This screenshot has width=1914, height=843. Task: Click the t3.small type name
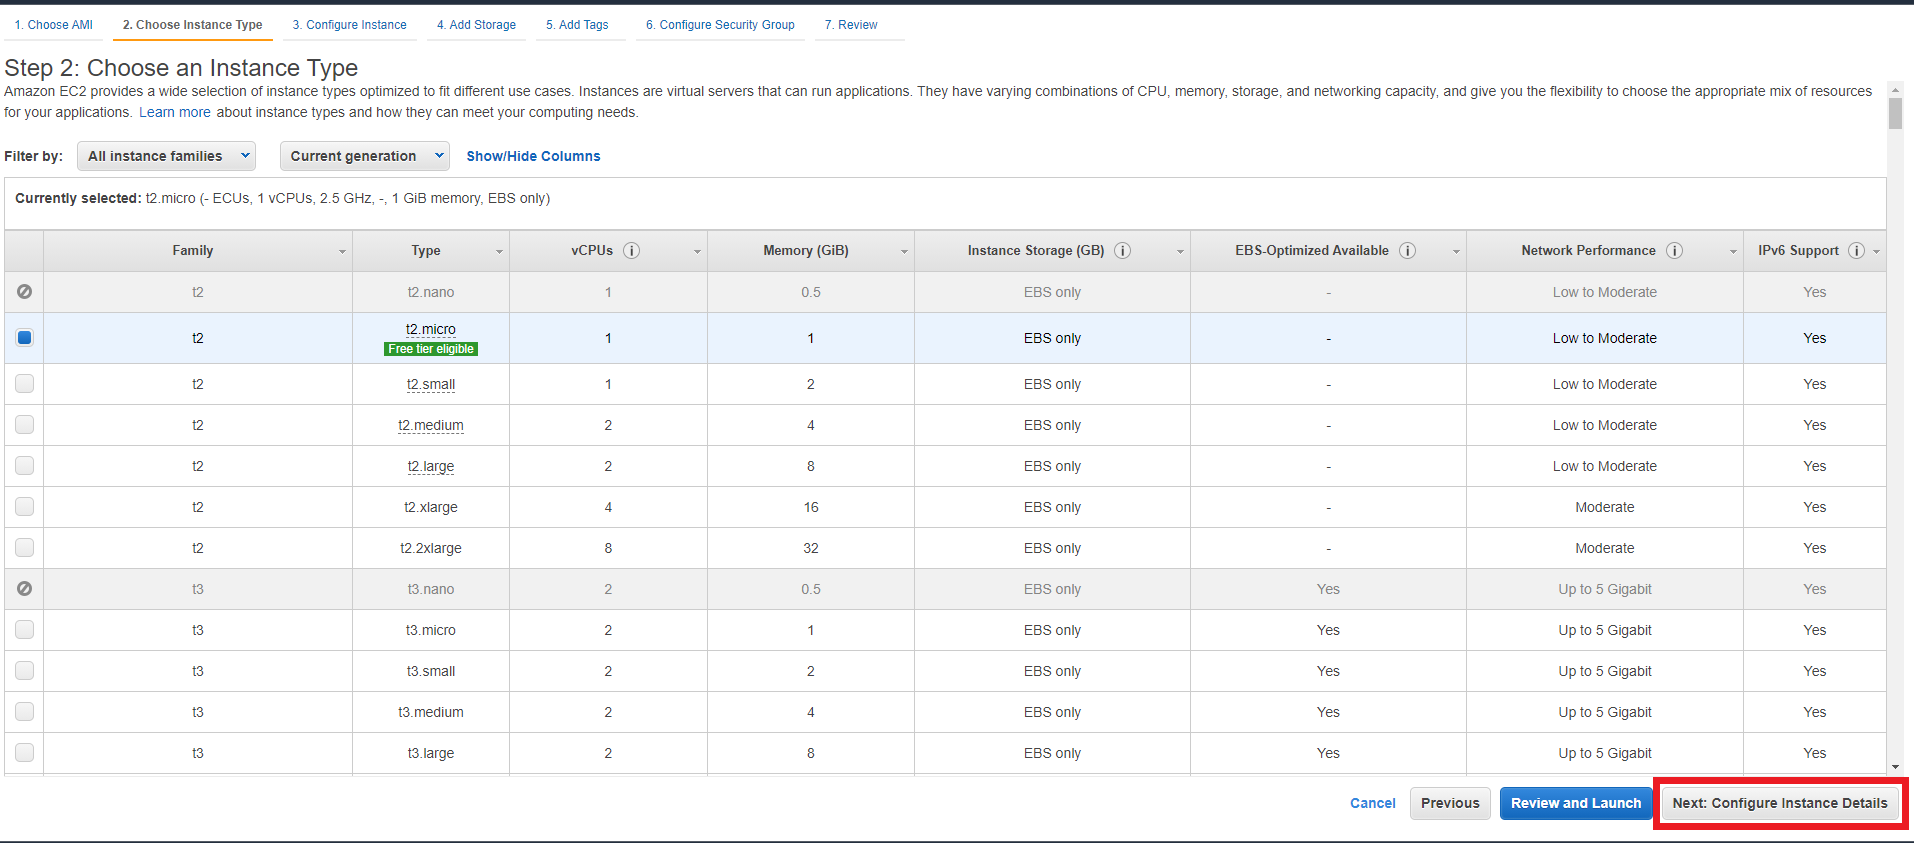(431, 671)
